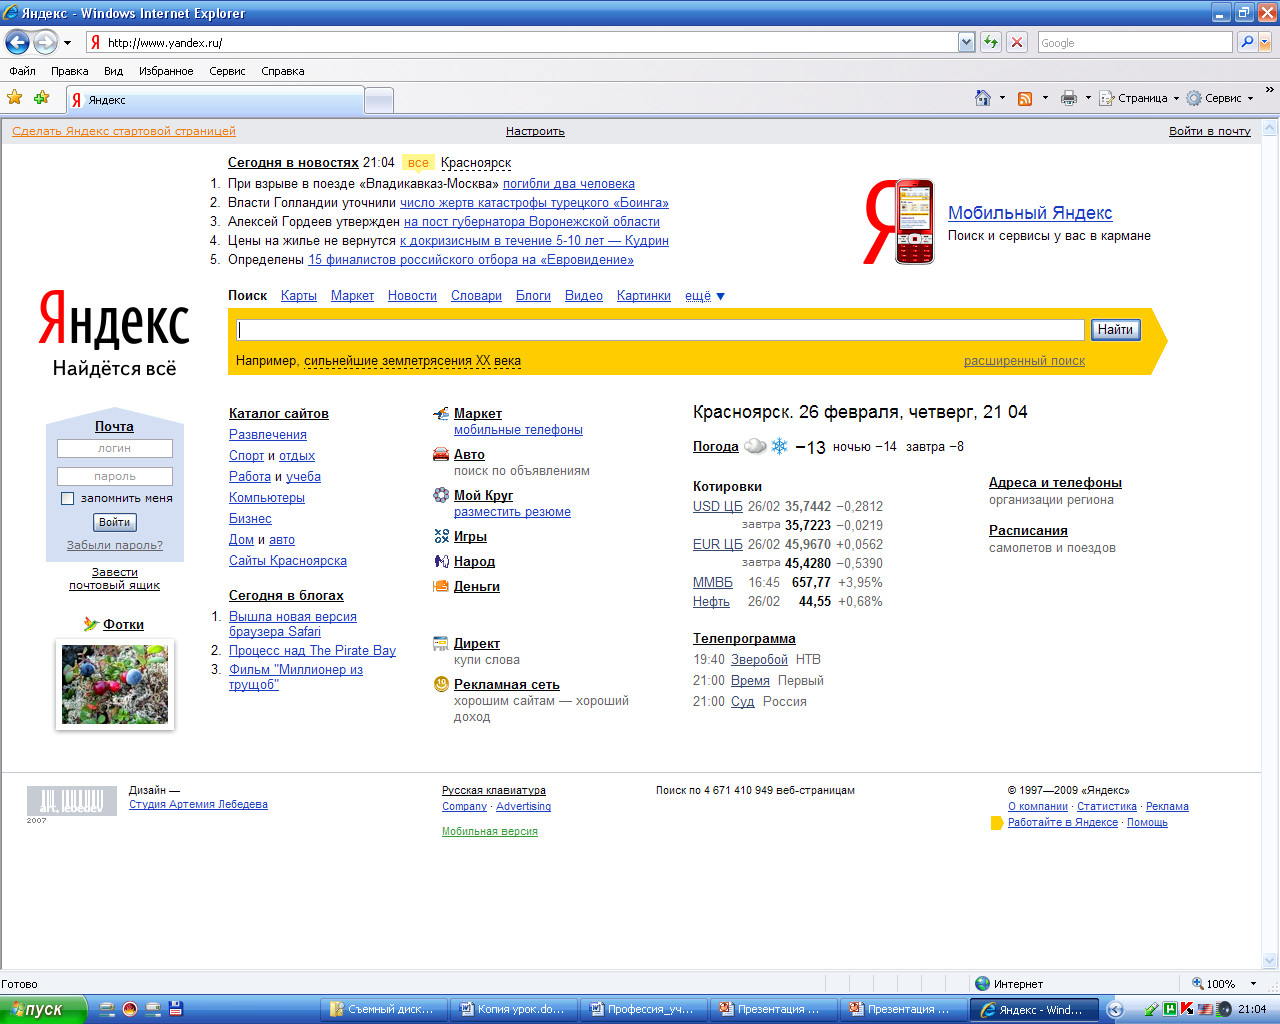Viewport: 1280px width, 1024px height.
Task: Click the Войти mail login button
Action: (x=115, y=522)
